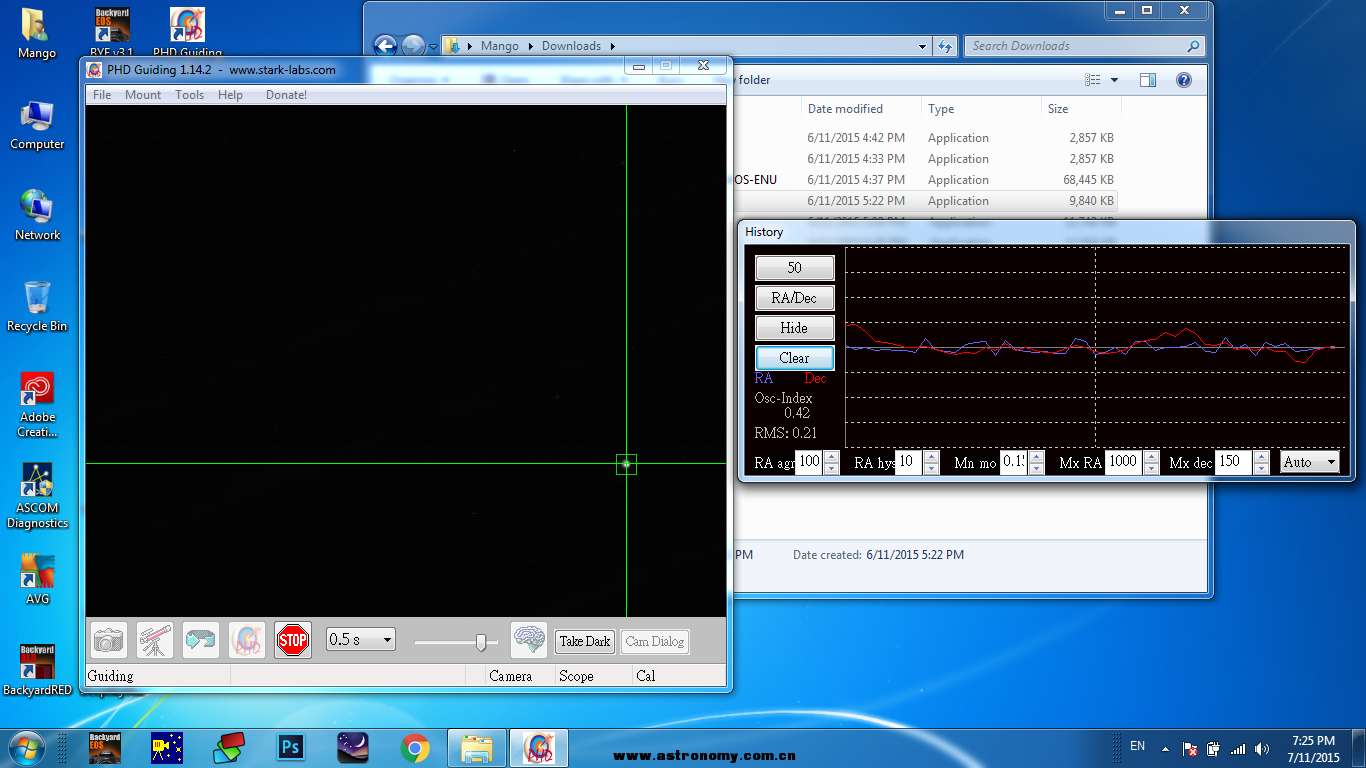Click the camera connect icon in PHD

[108, 640]
